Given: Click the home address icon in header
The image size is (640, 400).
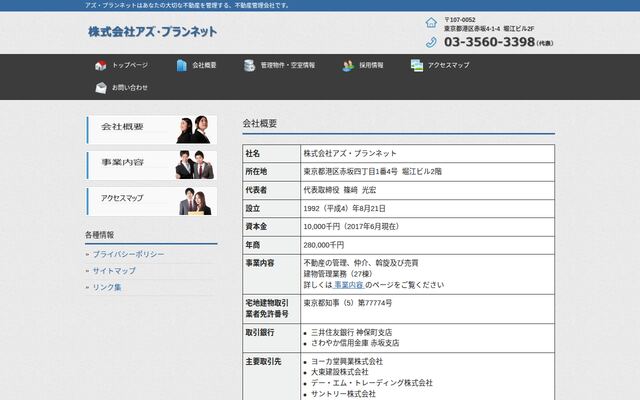Looking at the screenshot, I should point(431,23).
